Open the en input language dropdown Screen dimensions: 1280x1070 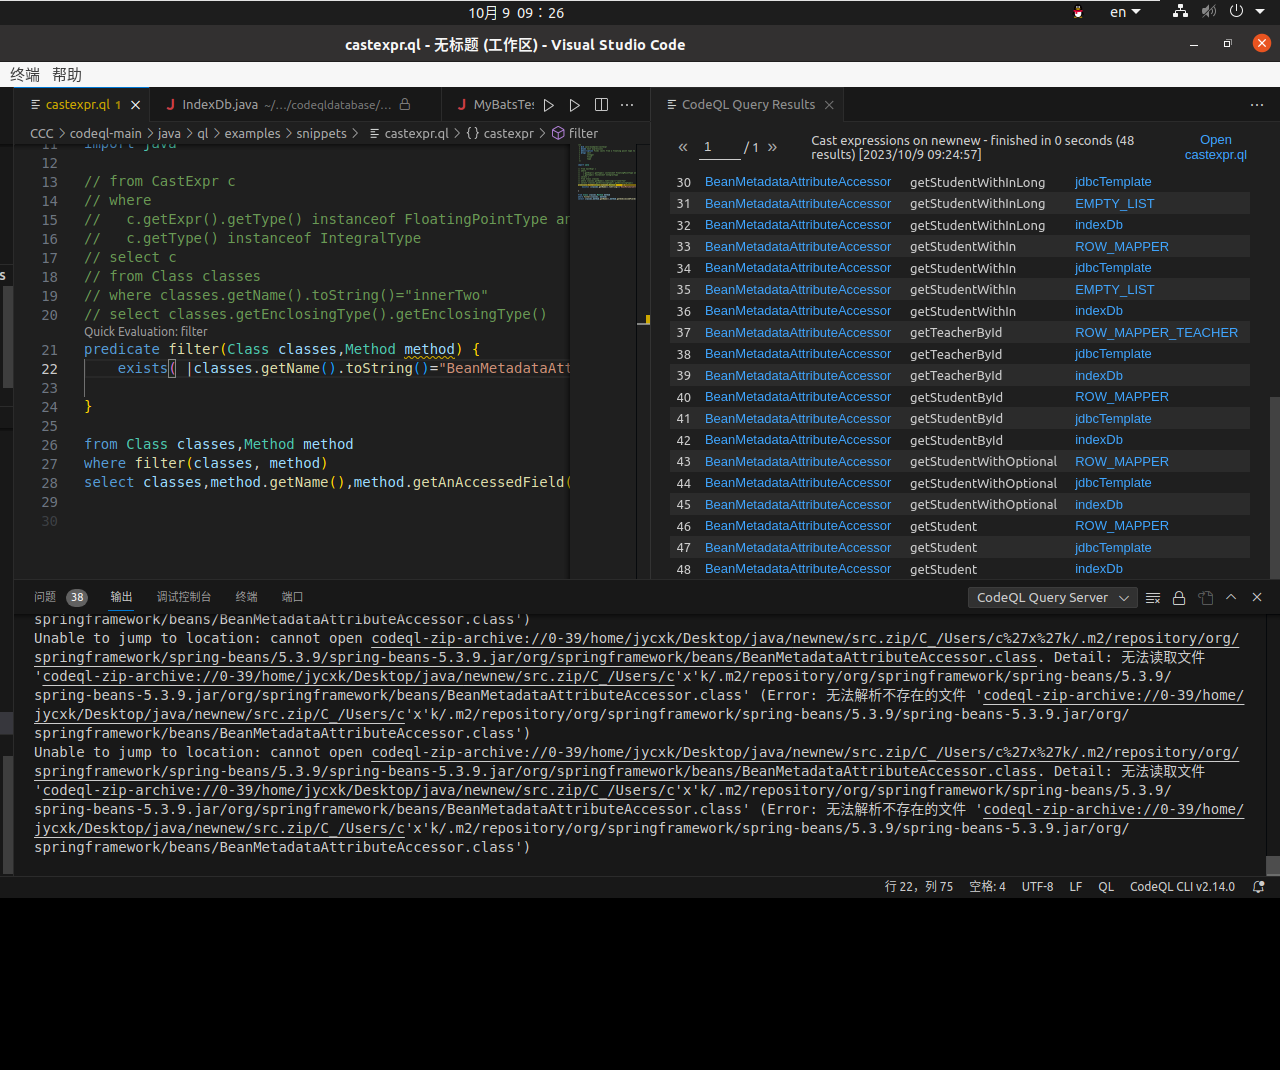point(1125,12)
